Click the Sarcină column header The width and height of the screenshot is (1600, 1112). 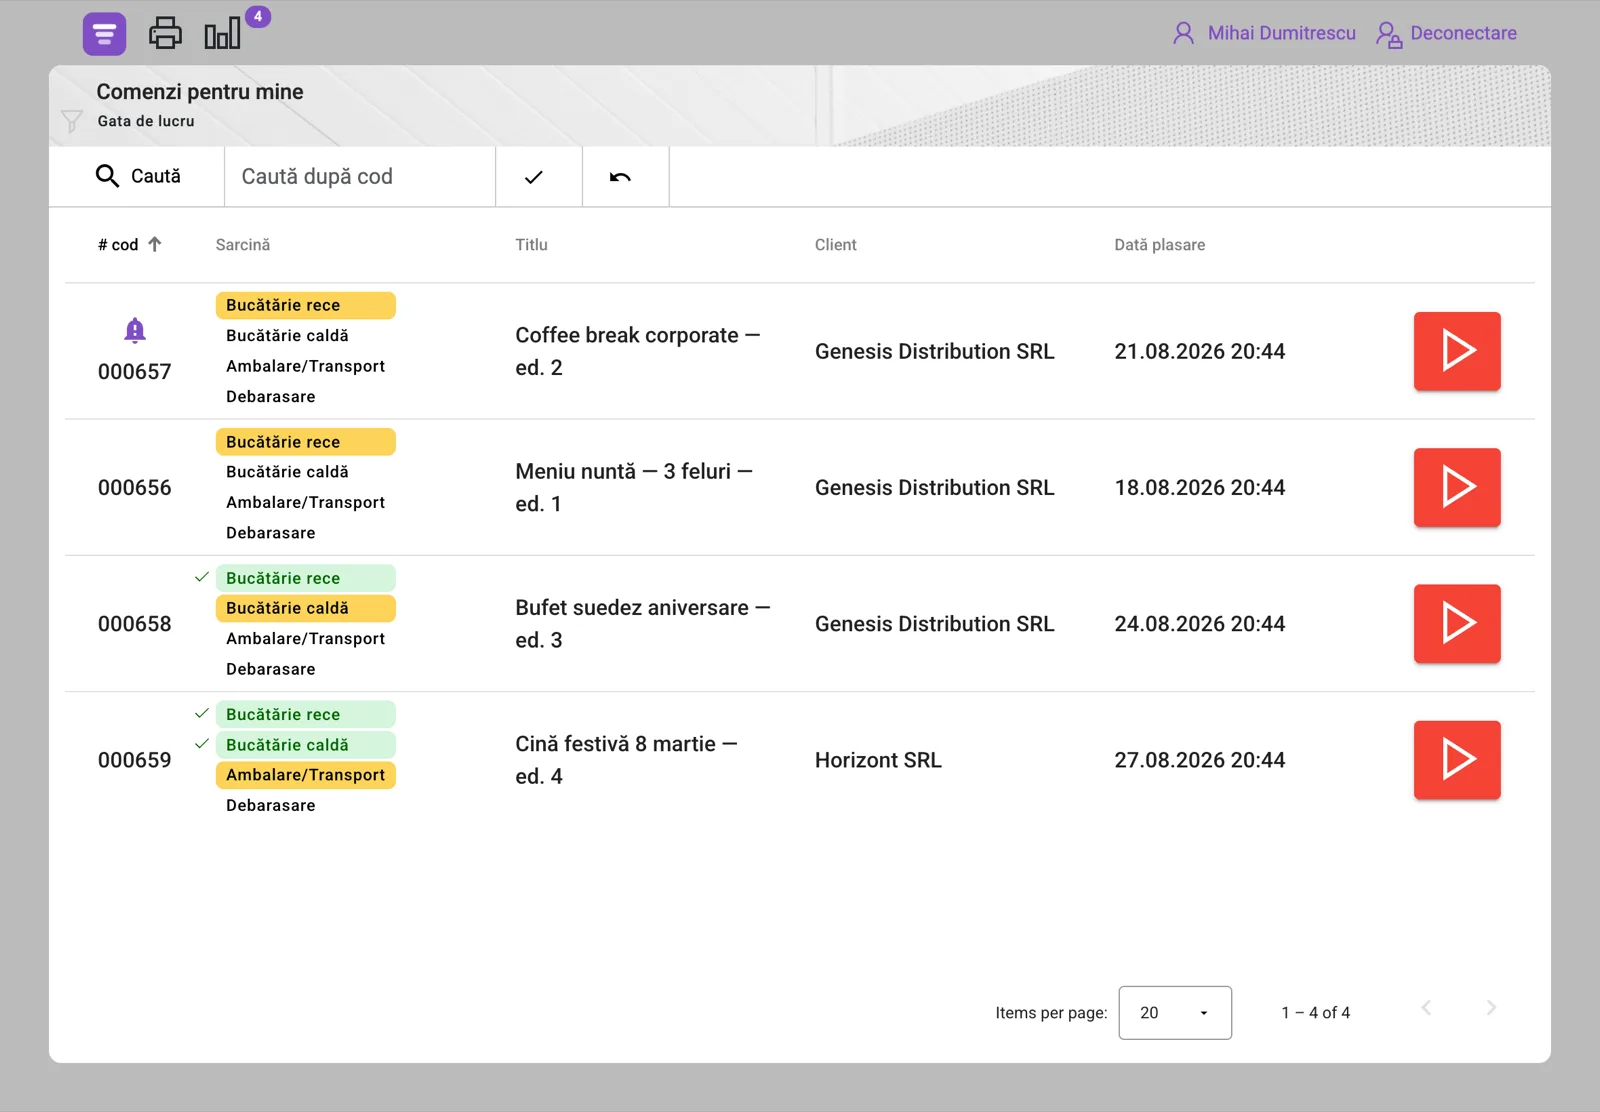click(243, 245)
